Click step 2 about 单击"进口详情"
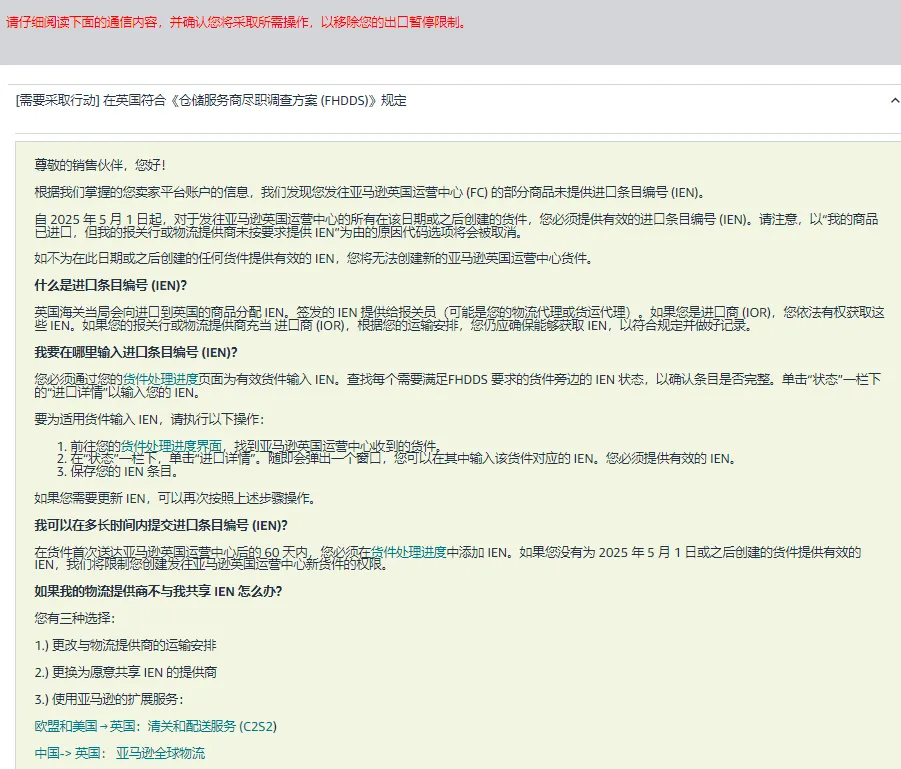Viewport: 901px width, 769px height. tap(396, 459)
